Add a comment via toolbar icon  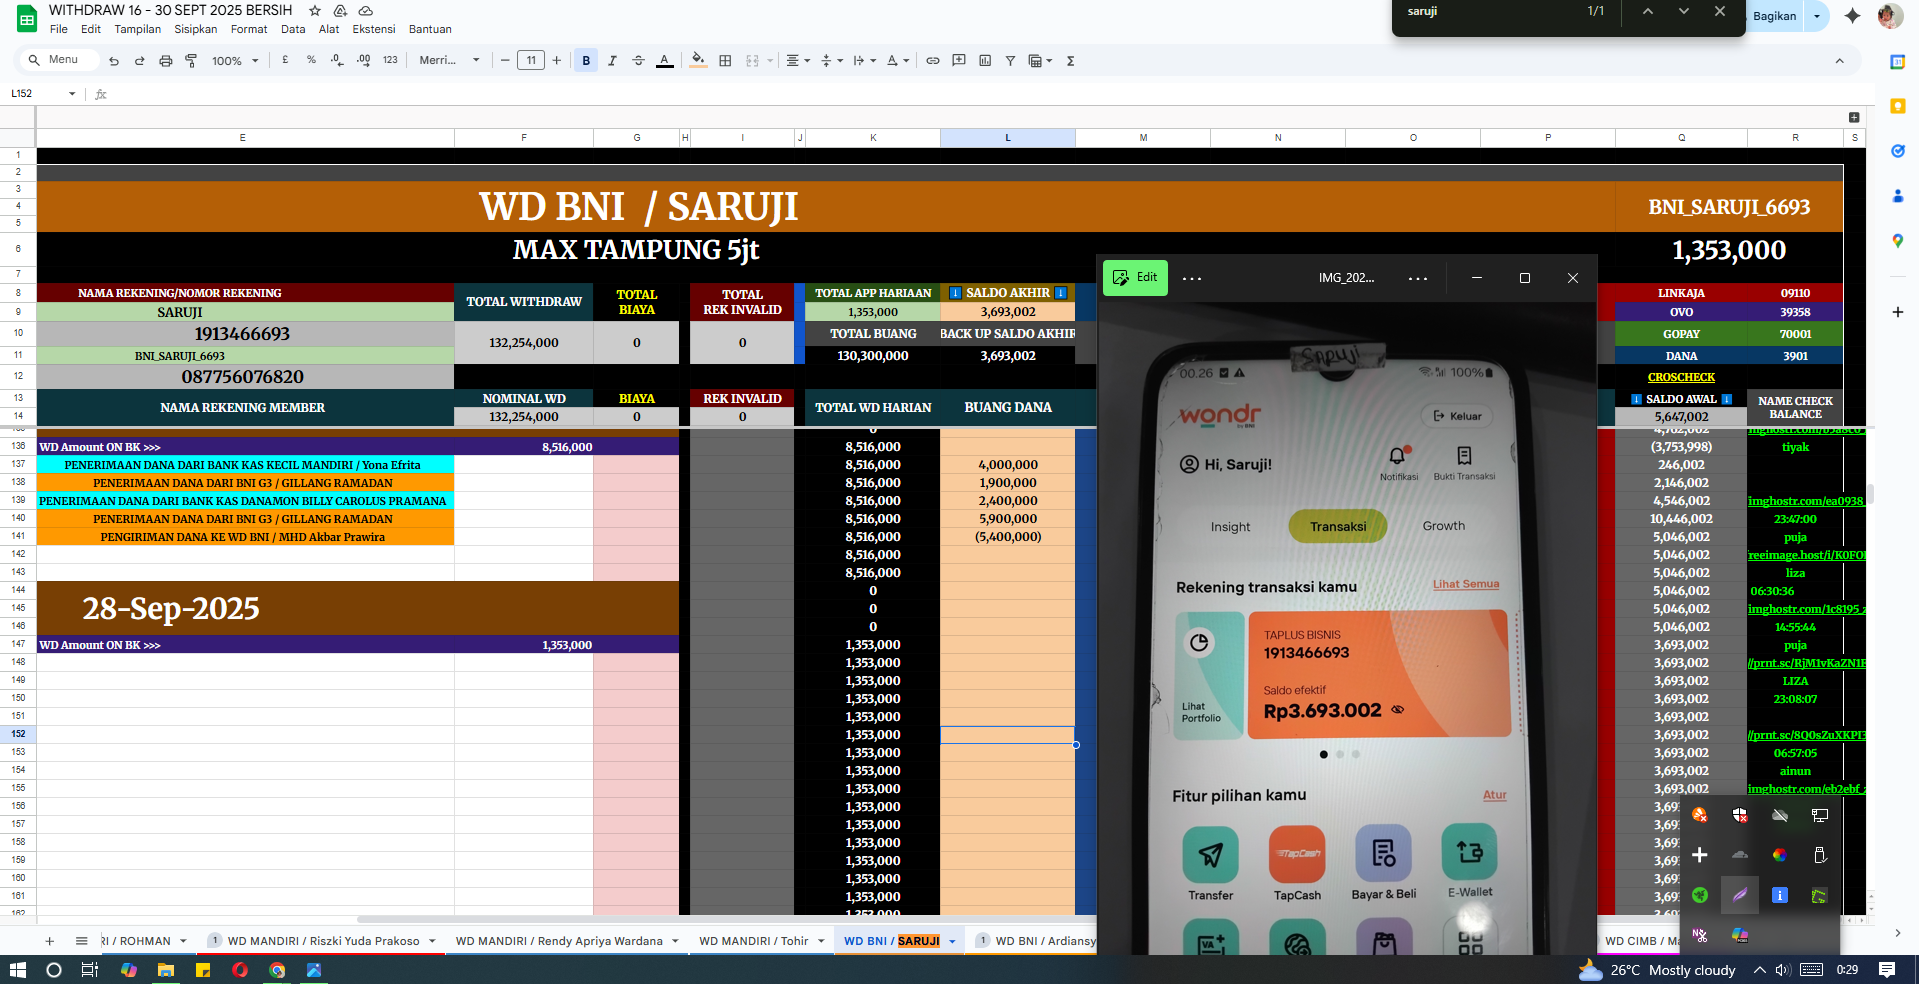coord(959,61)
